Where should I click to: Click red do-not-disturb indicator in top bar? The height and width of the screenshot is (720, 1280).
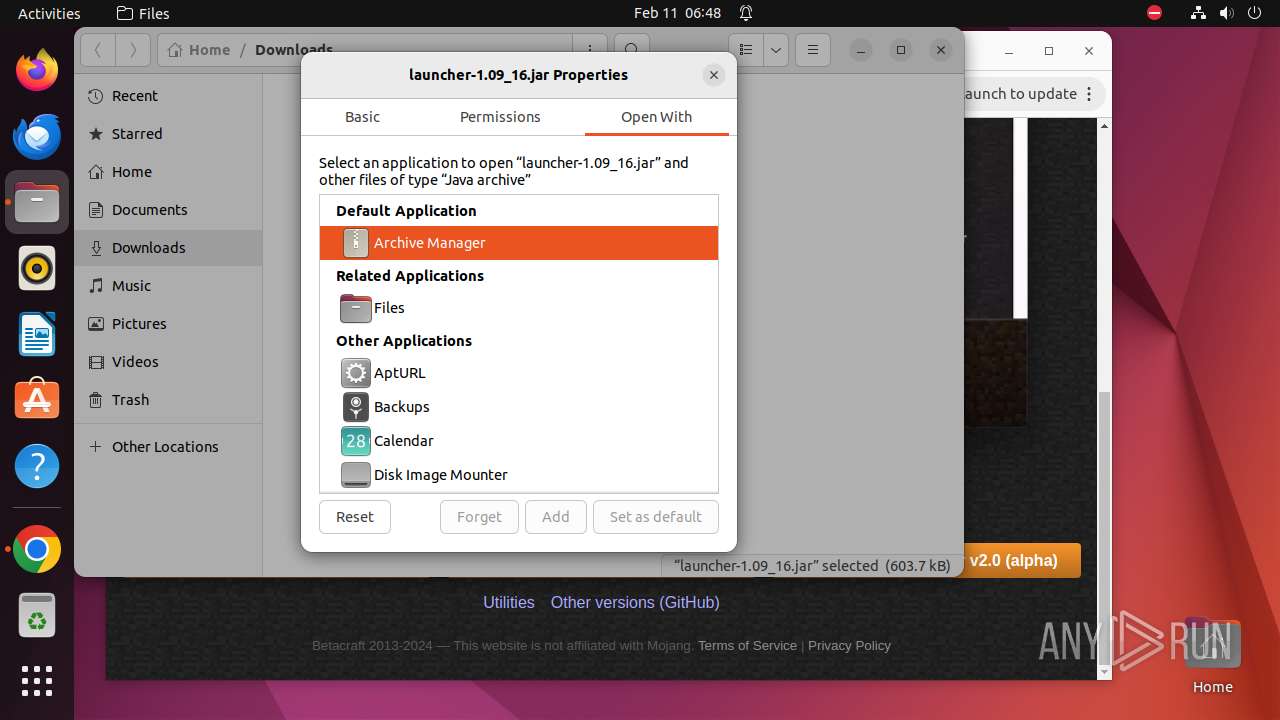1155,13
